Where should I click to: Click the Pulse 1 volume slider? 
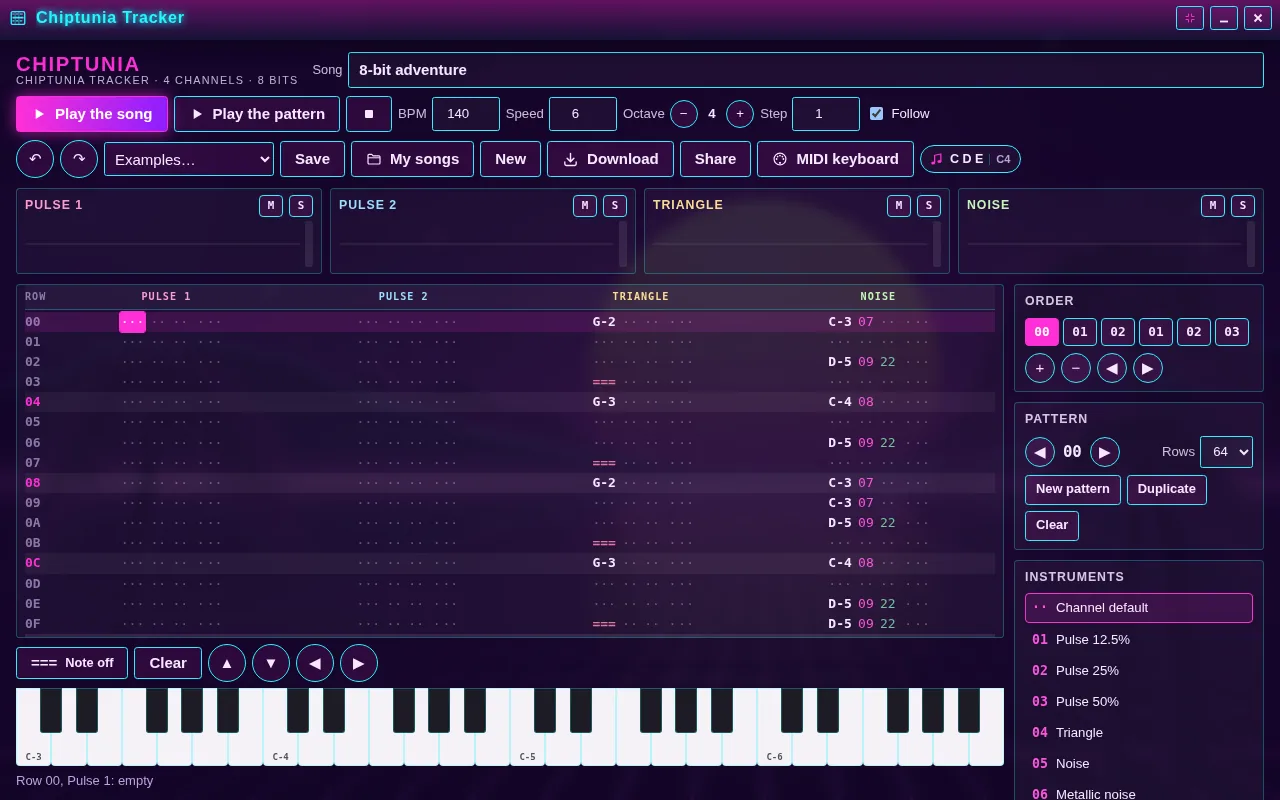(309, 244)
